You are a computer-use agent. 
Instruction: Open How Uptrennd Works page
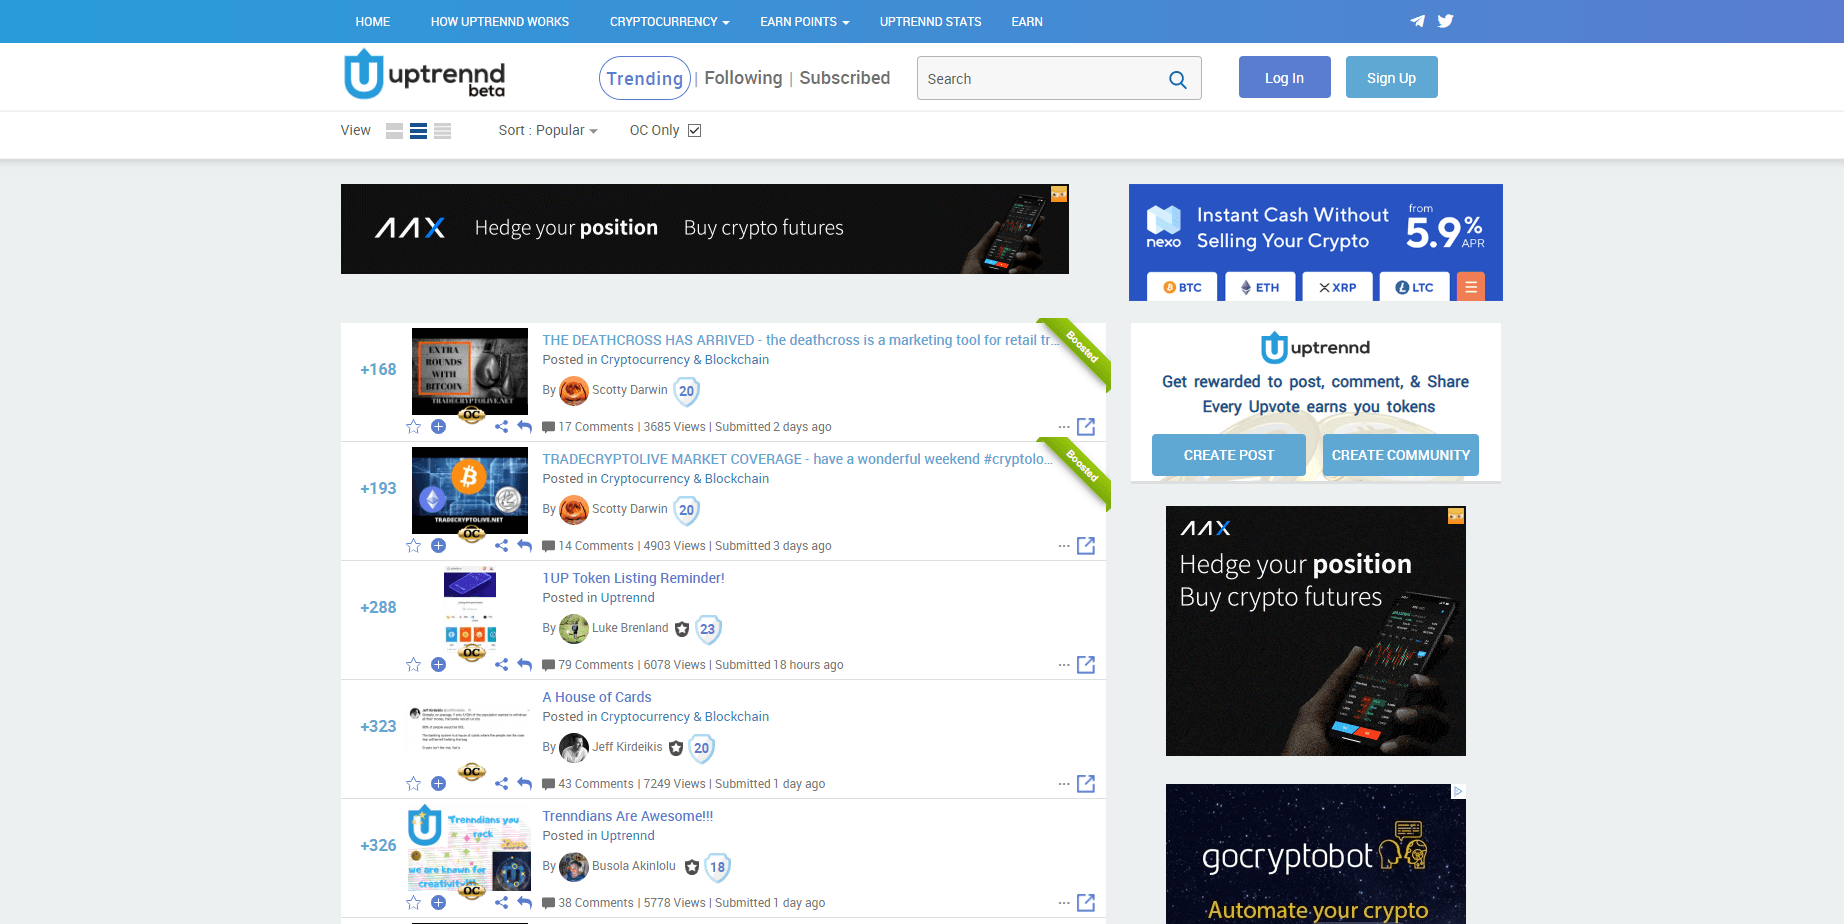click(x=500, y=22)
